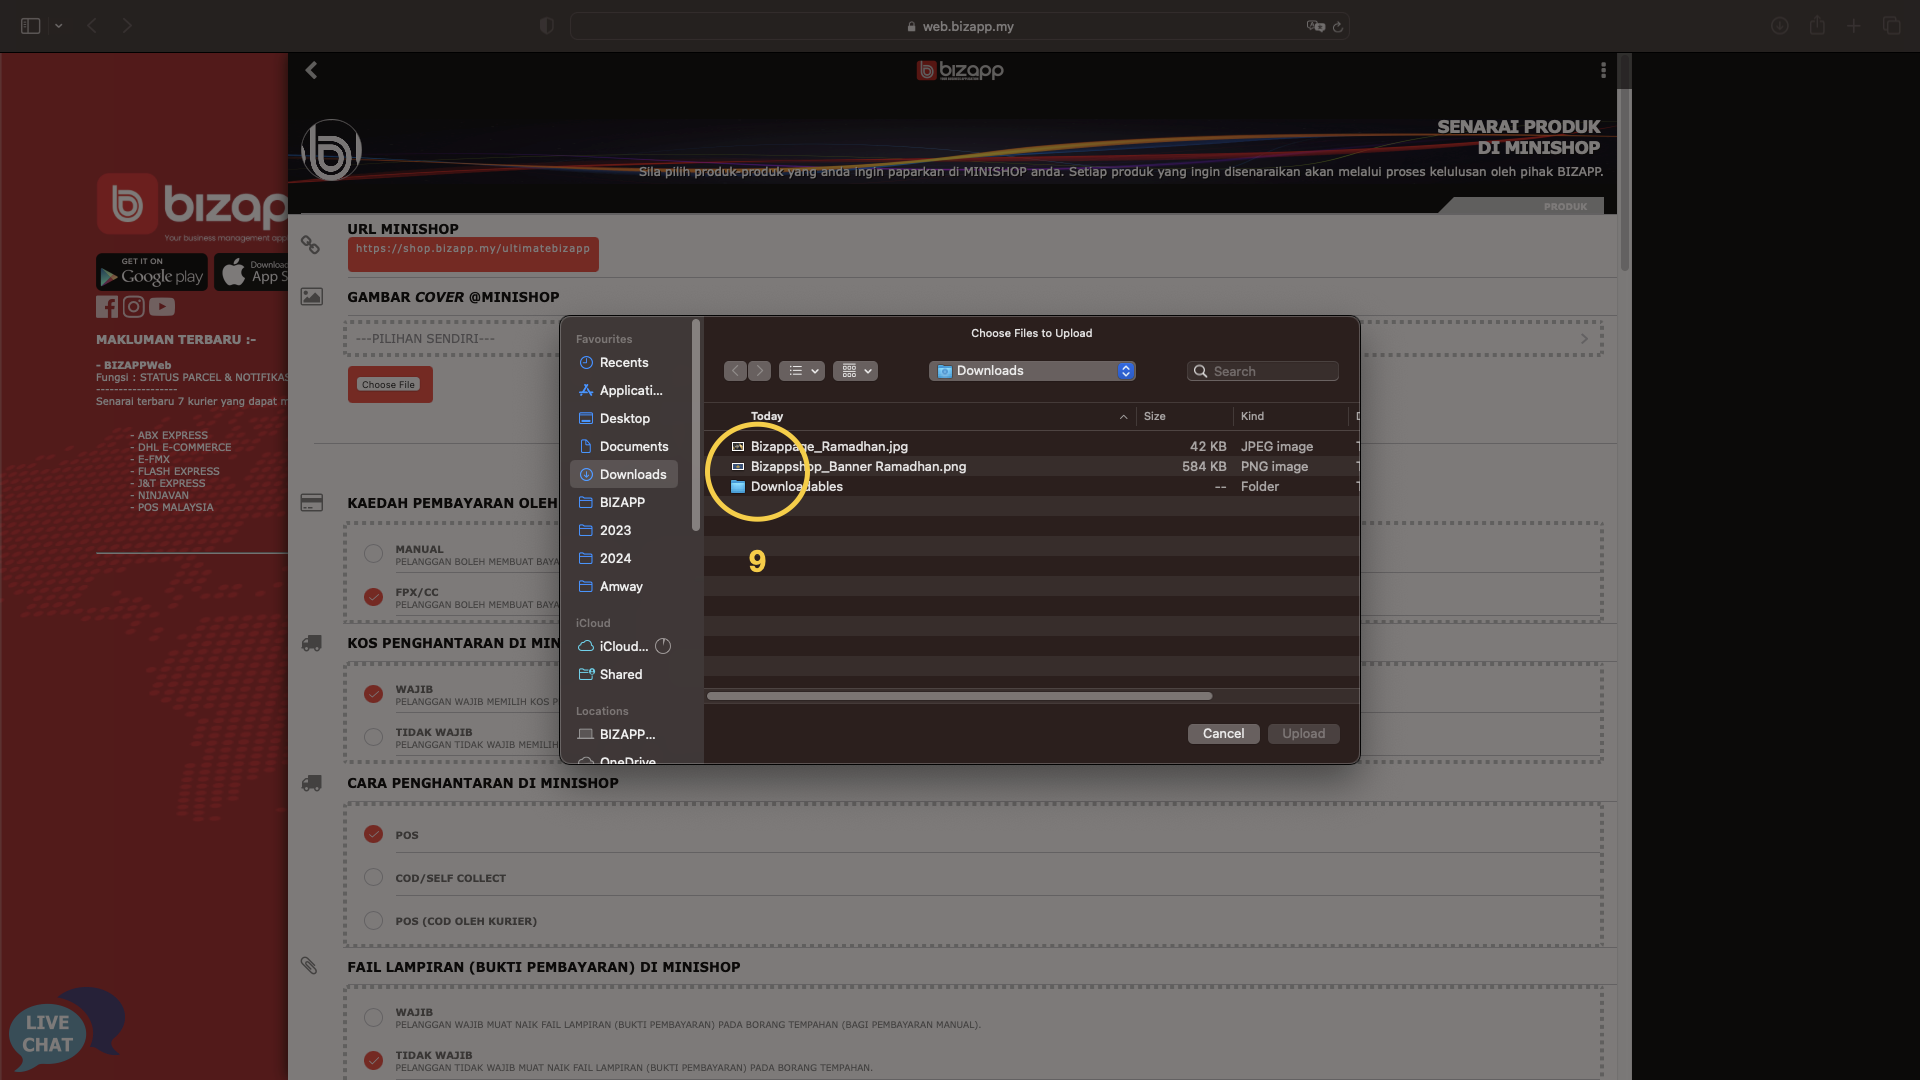Toggle the COD/SELF COLLECT option
The height and width of the screenshot is (1080, 1920).
(x=373, y=877)
